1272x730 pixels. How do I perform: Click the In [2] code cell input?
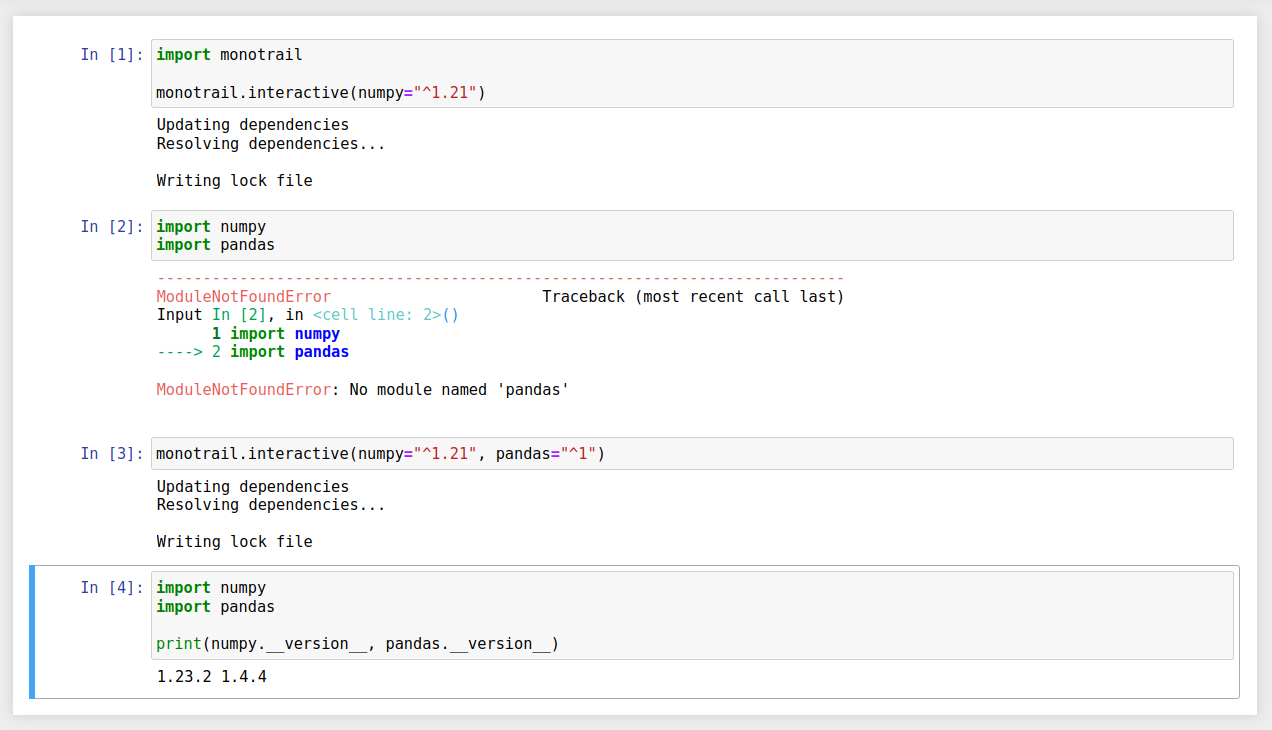pos(692,236)
